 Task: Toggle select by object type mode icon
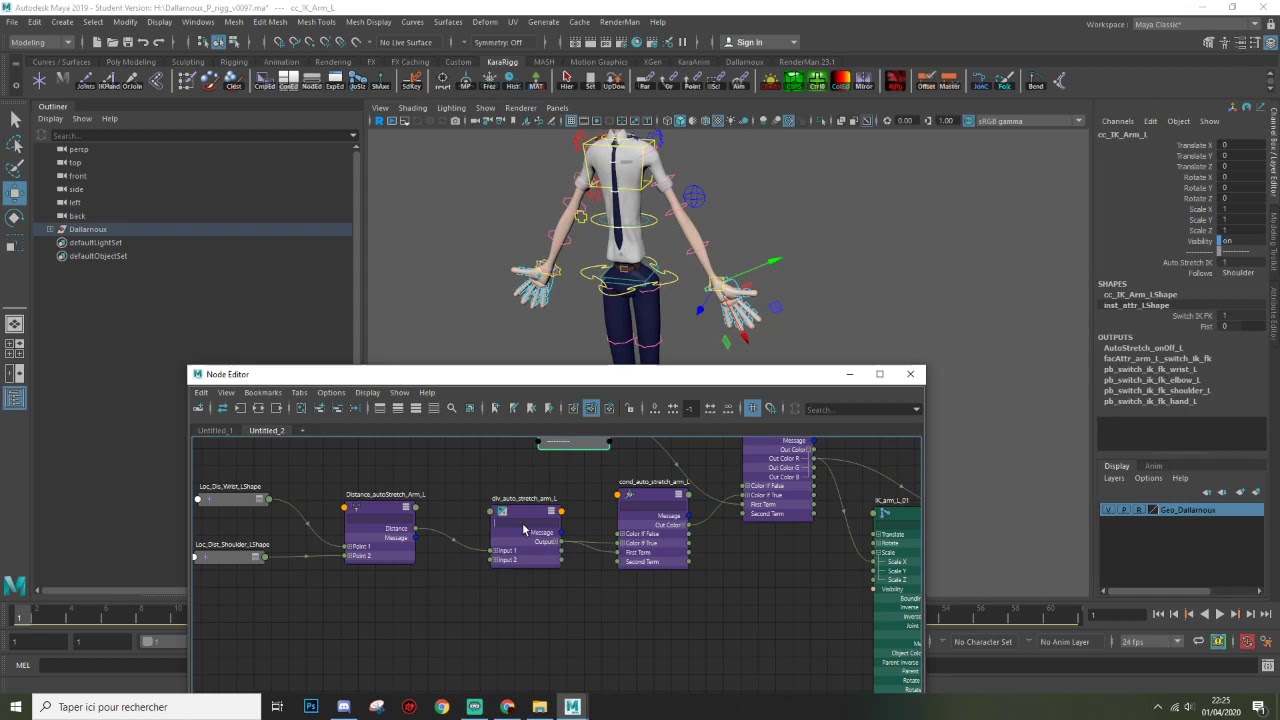[x=218, y=42]
